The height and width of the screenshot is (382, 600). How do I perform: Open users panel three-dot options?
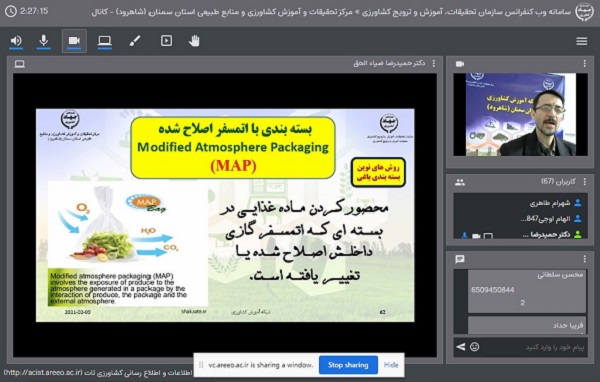[x=585, y=182]
